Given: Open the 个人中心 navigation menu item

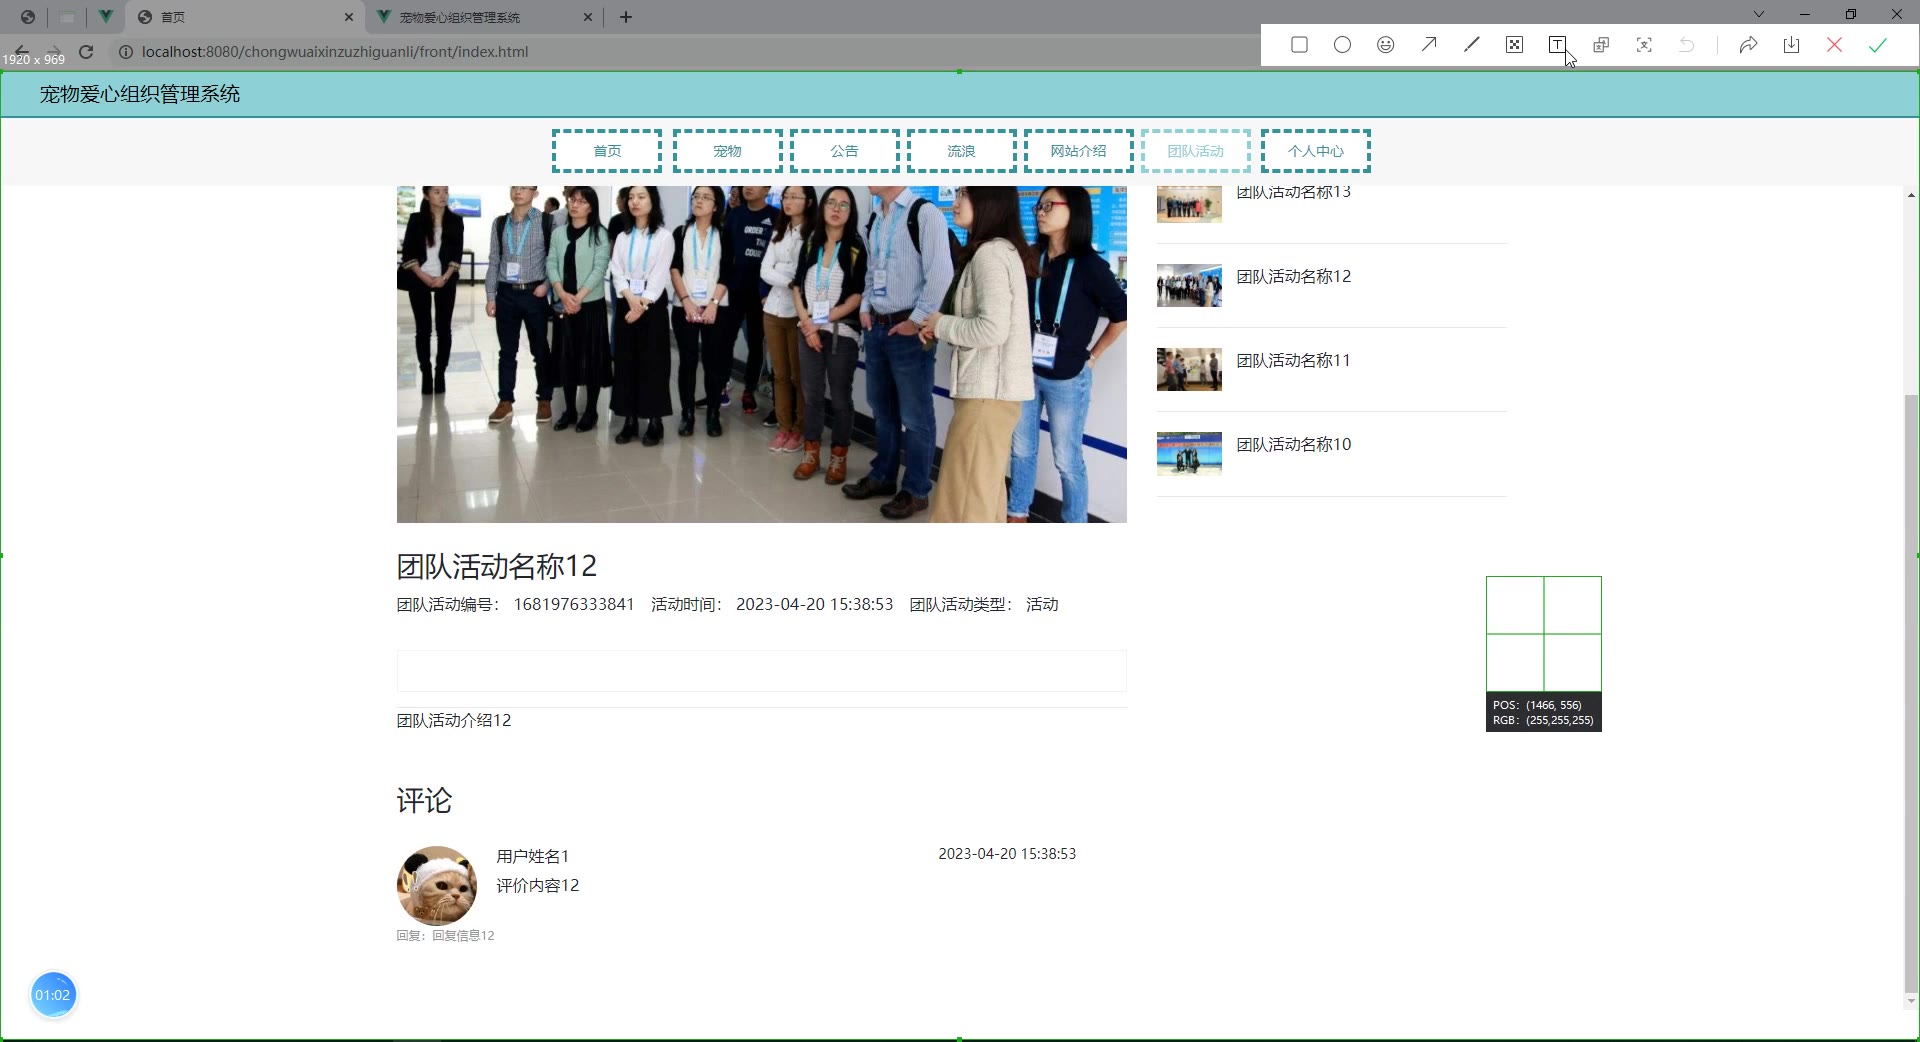Looking at the screenshot, I should (x=1316, y=151).
